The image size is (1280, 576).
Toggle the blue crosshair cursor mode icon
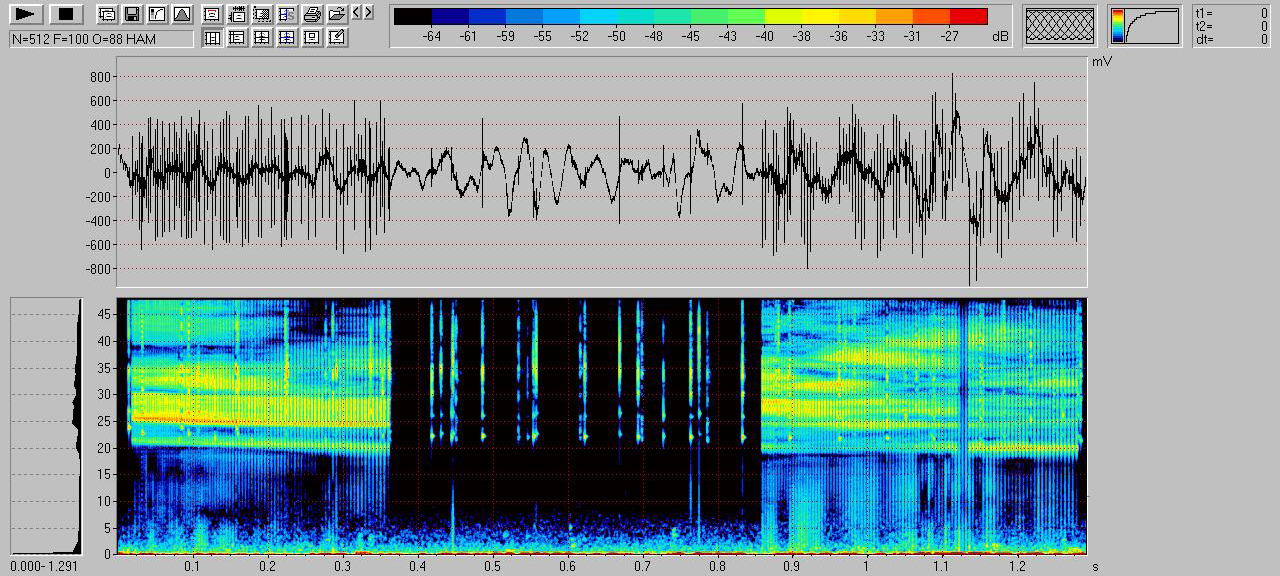point(287,38)
